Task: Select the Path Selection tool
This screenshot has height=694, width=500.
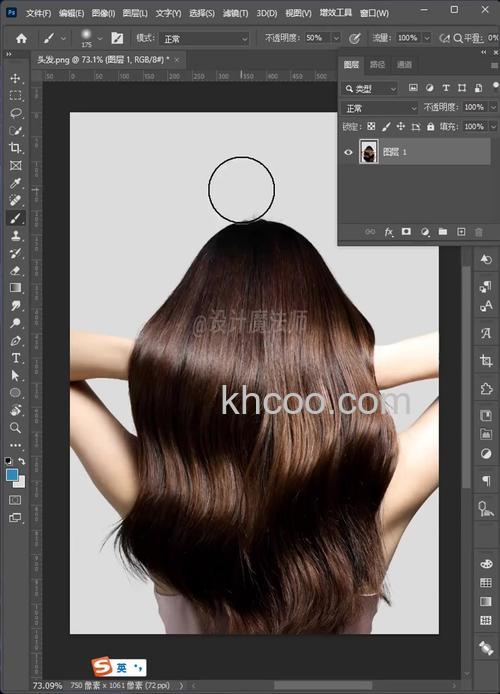Action: point(15,375)
